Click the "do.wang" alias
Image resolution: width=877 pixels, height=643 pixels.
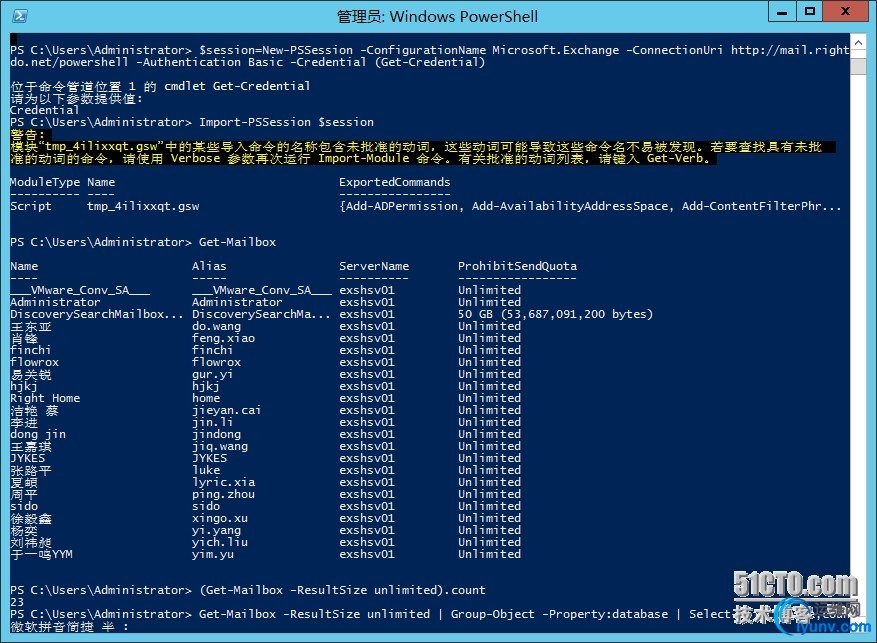216,327
